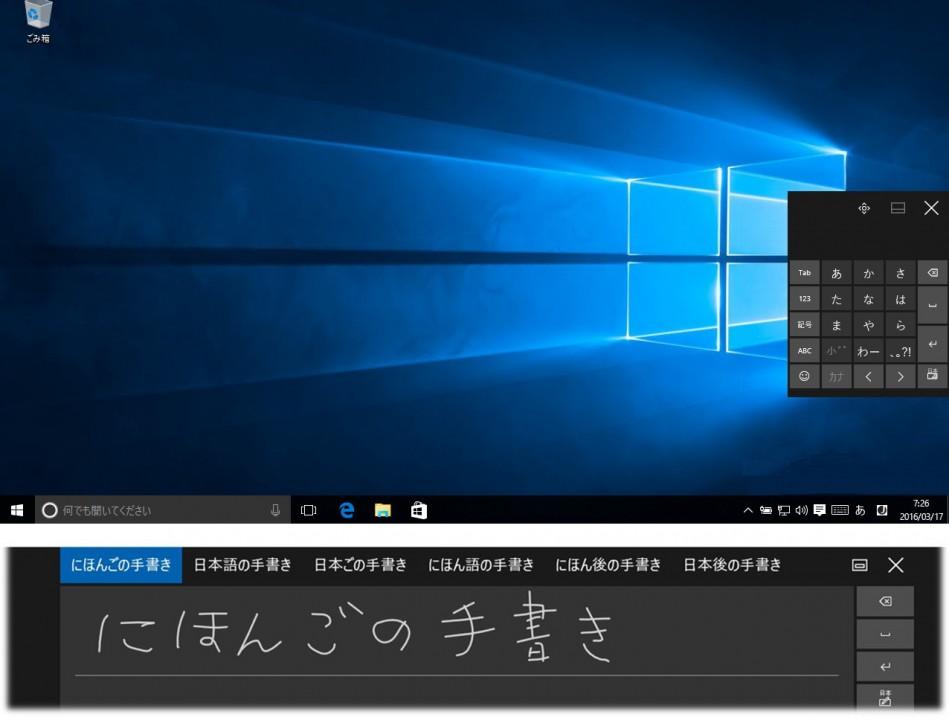
Task: Tap backspace in the handwriting panel
Action: point(885,601)
